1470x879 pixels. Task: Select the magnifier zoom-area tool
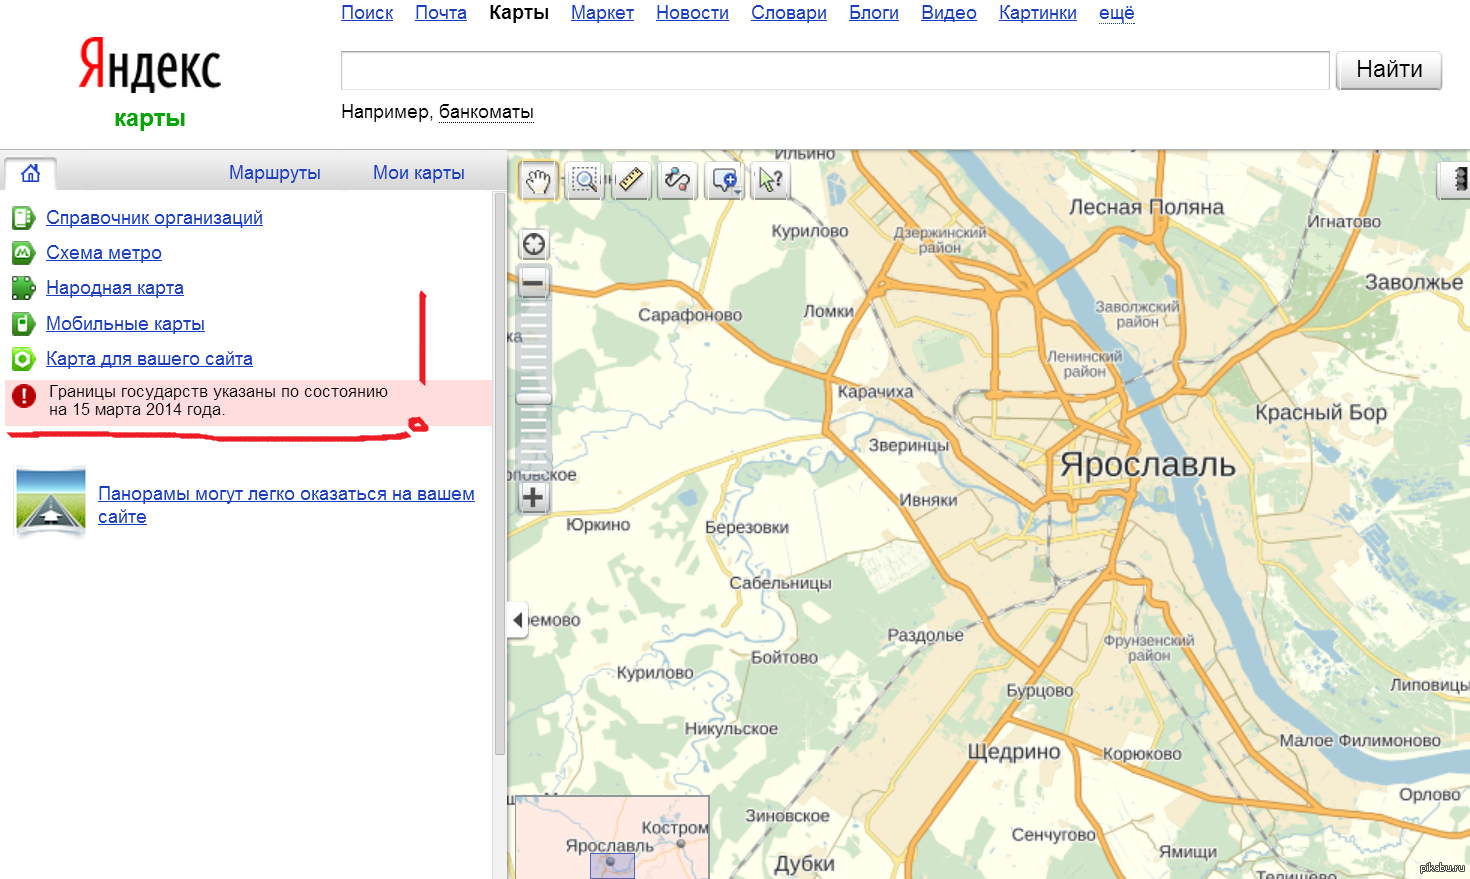click(x=585, y=181)
